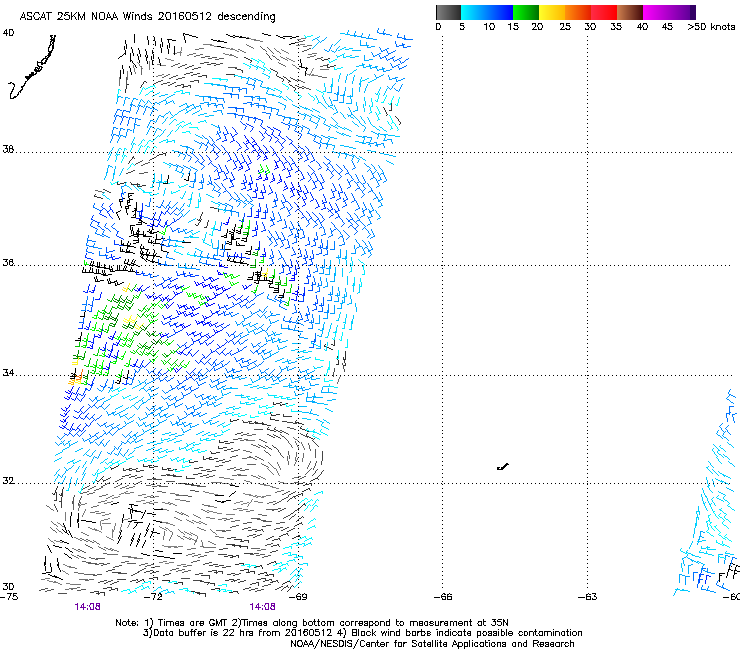Click the longitude label '-69'
Screen dimensions: 740x650
point(298,597)
